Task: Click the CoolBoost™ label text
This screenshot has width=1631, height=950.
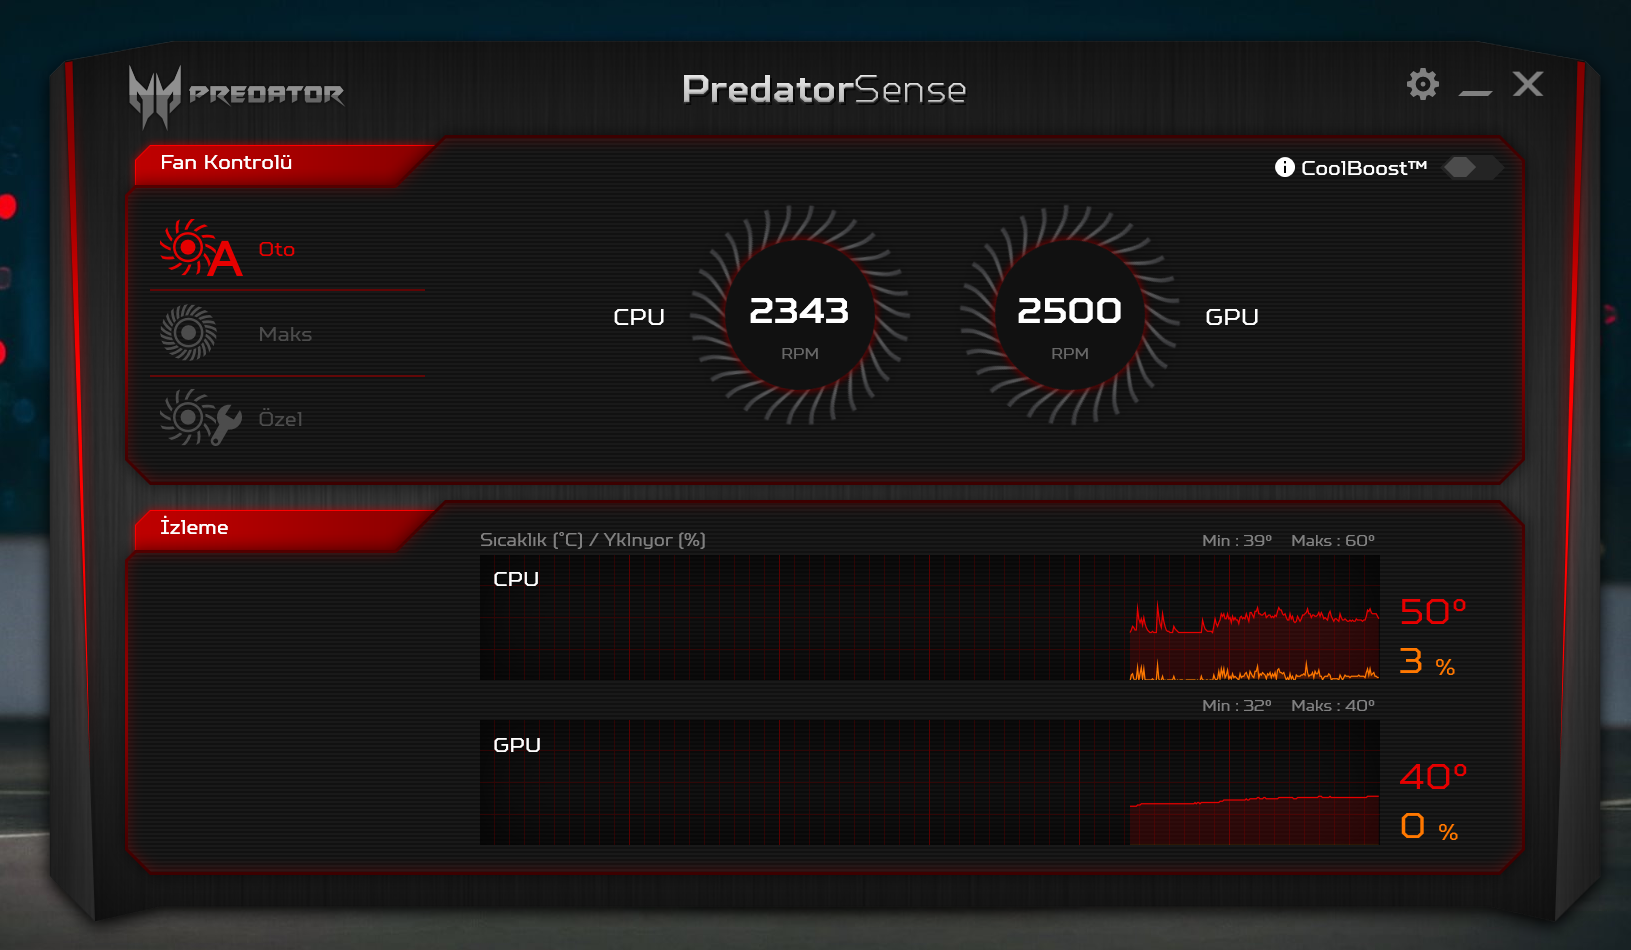Action: tap(1364, 168)
